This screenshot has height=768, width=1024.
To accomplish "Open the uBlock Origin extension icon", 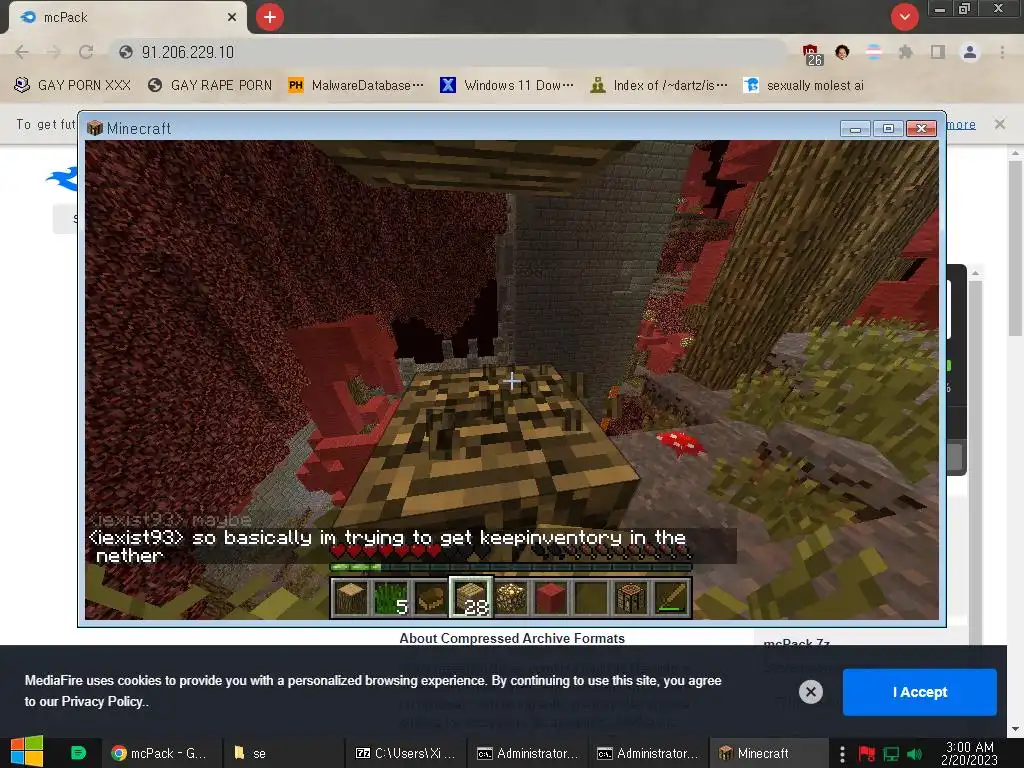I will tap(812, 54).
